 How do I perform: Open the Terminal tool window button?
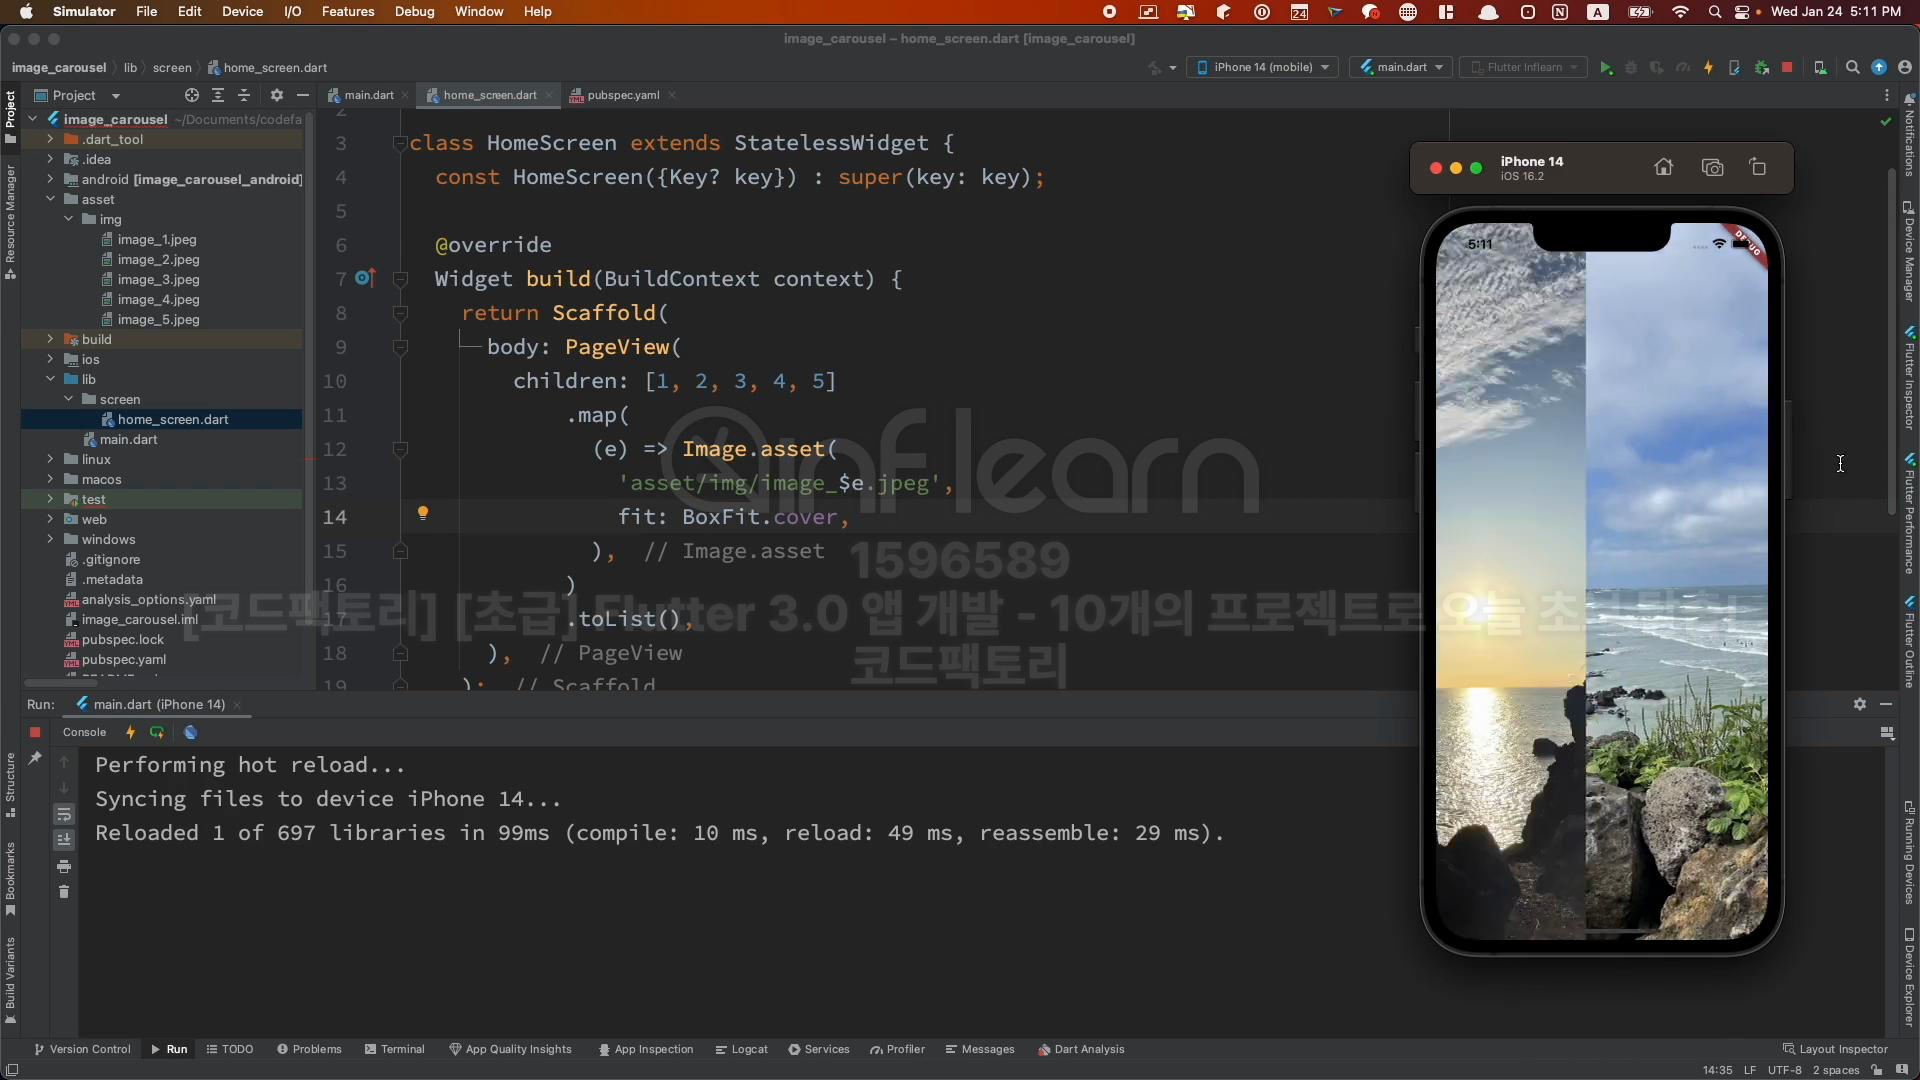(395, 1049)
